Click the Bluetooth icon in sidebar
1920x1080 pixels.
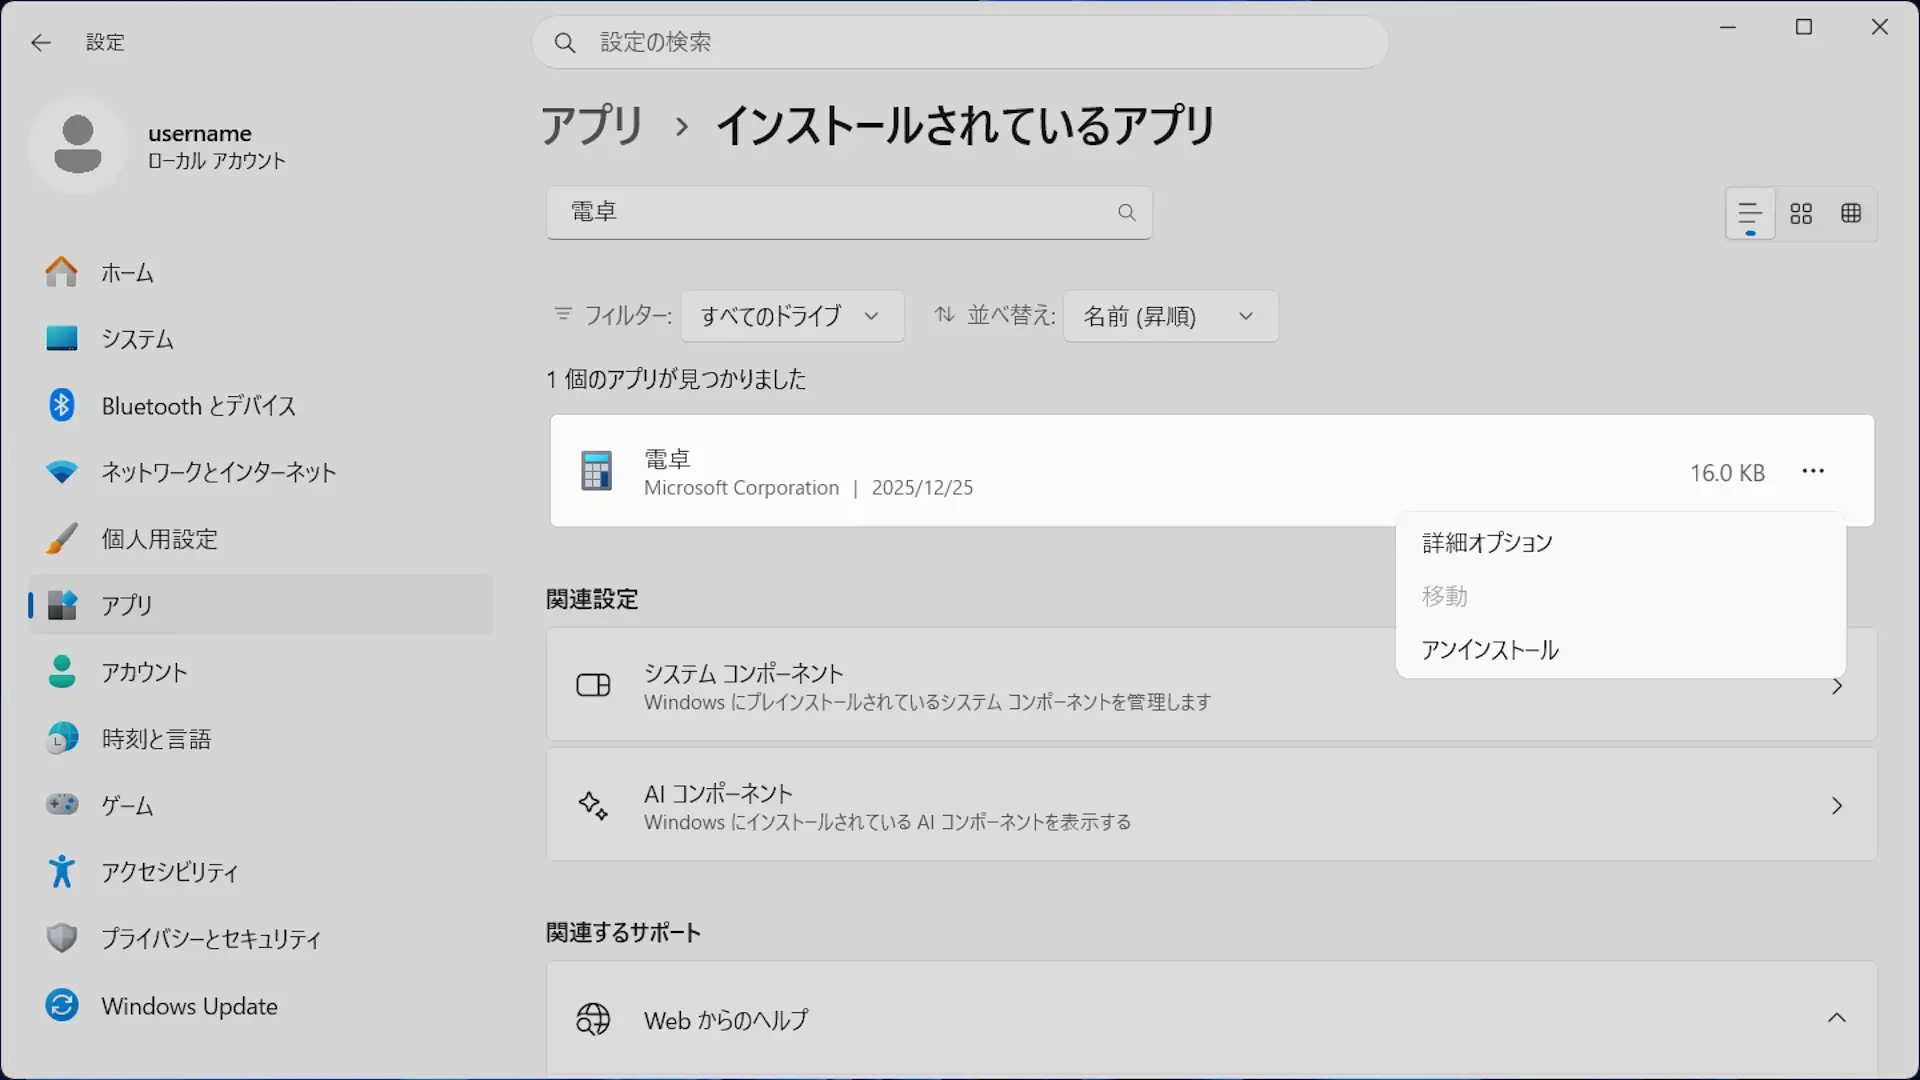62,405
